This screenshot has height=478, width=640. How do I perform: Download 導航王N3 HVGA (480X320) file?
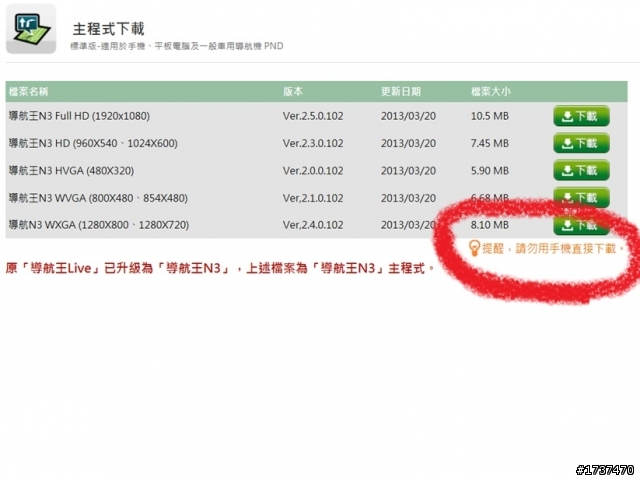click(x=581, y=171)
